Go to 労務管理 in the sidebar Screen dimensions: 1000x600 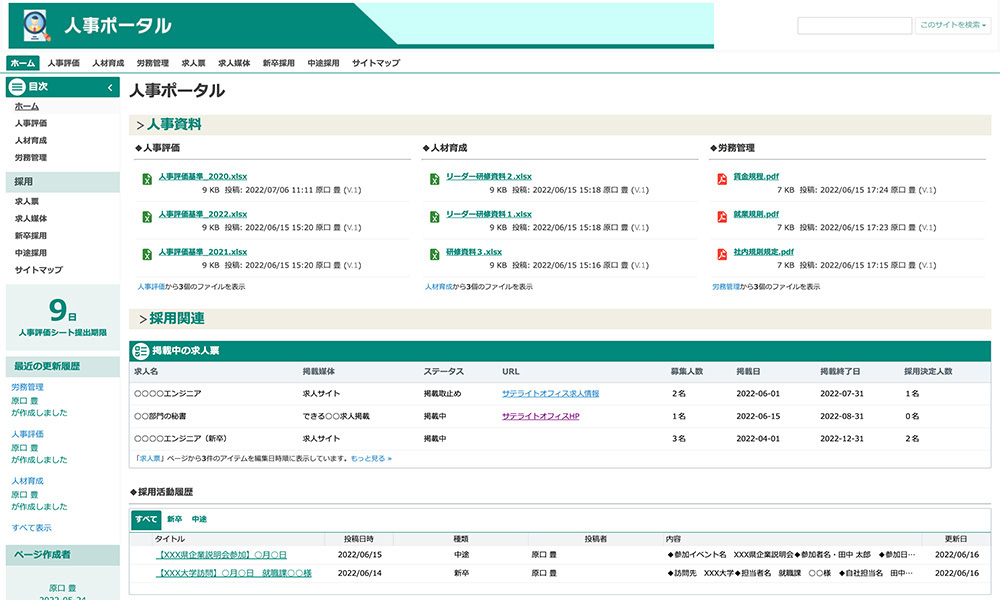tap(31, 157)
